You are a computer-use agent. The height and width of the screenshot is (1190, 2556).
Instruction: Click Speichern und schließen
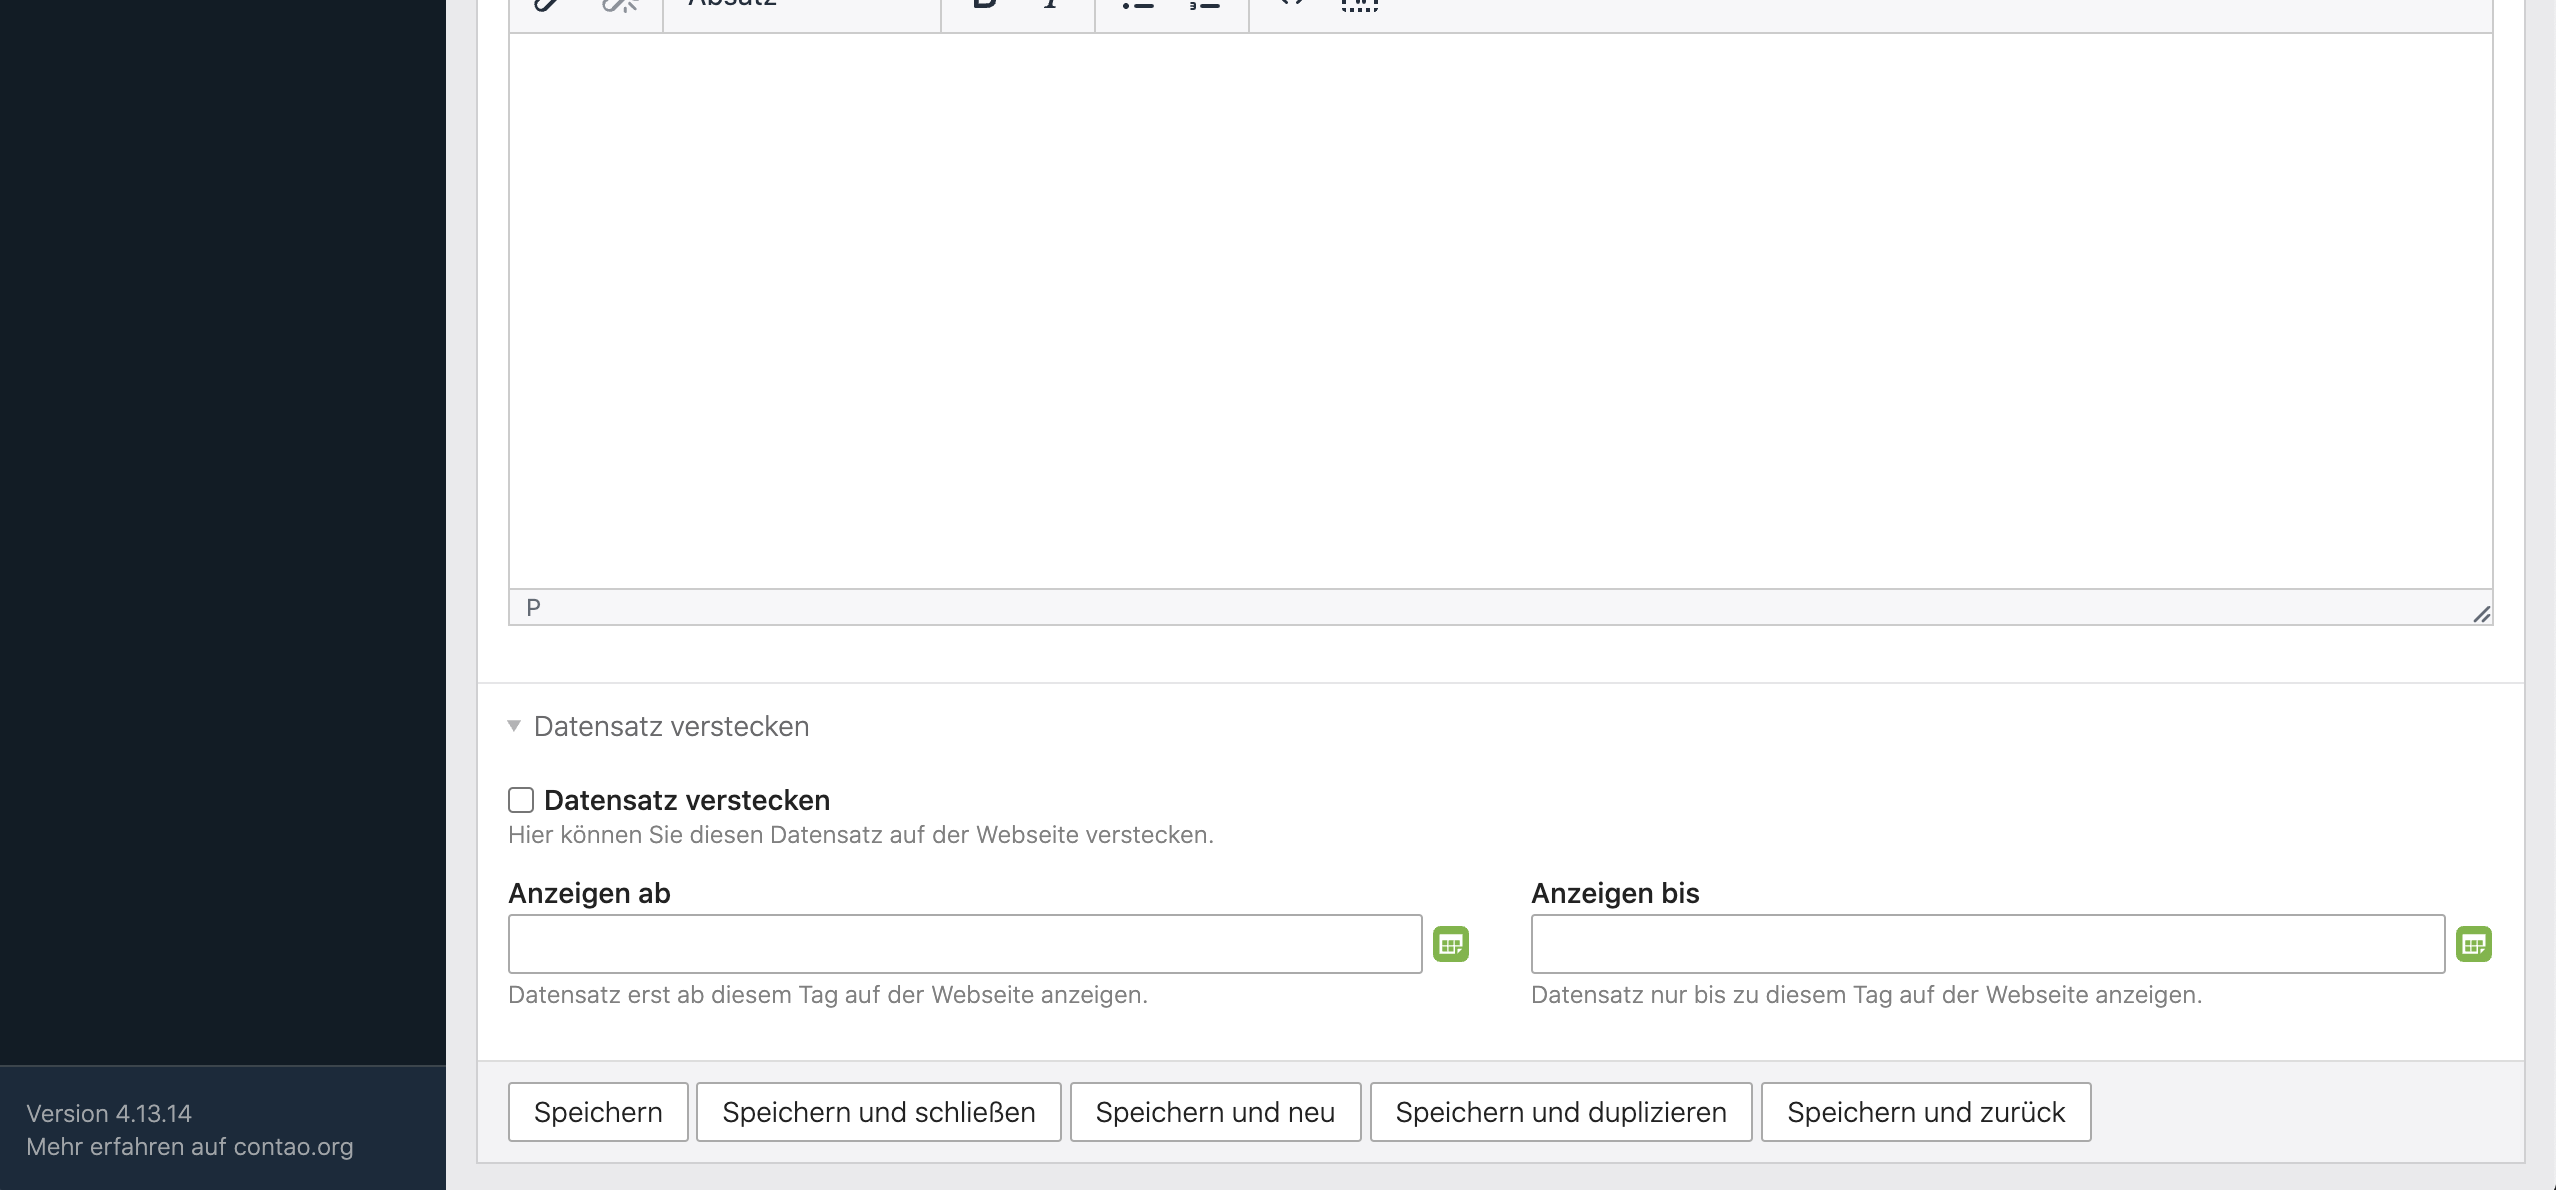point(878,1112)
